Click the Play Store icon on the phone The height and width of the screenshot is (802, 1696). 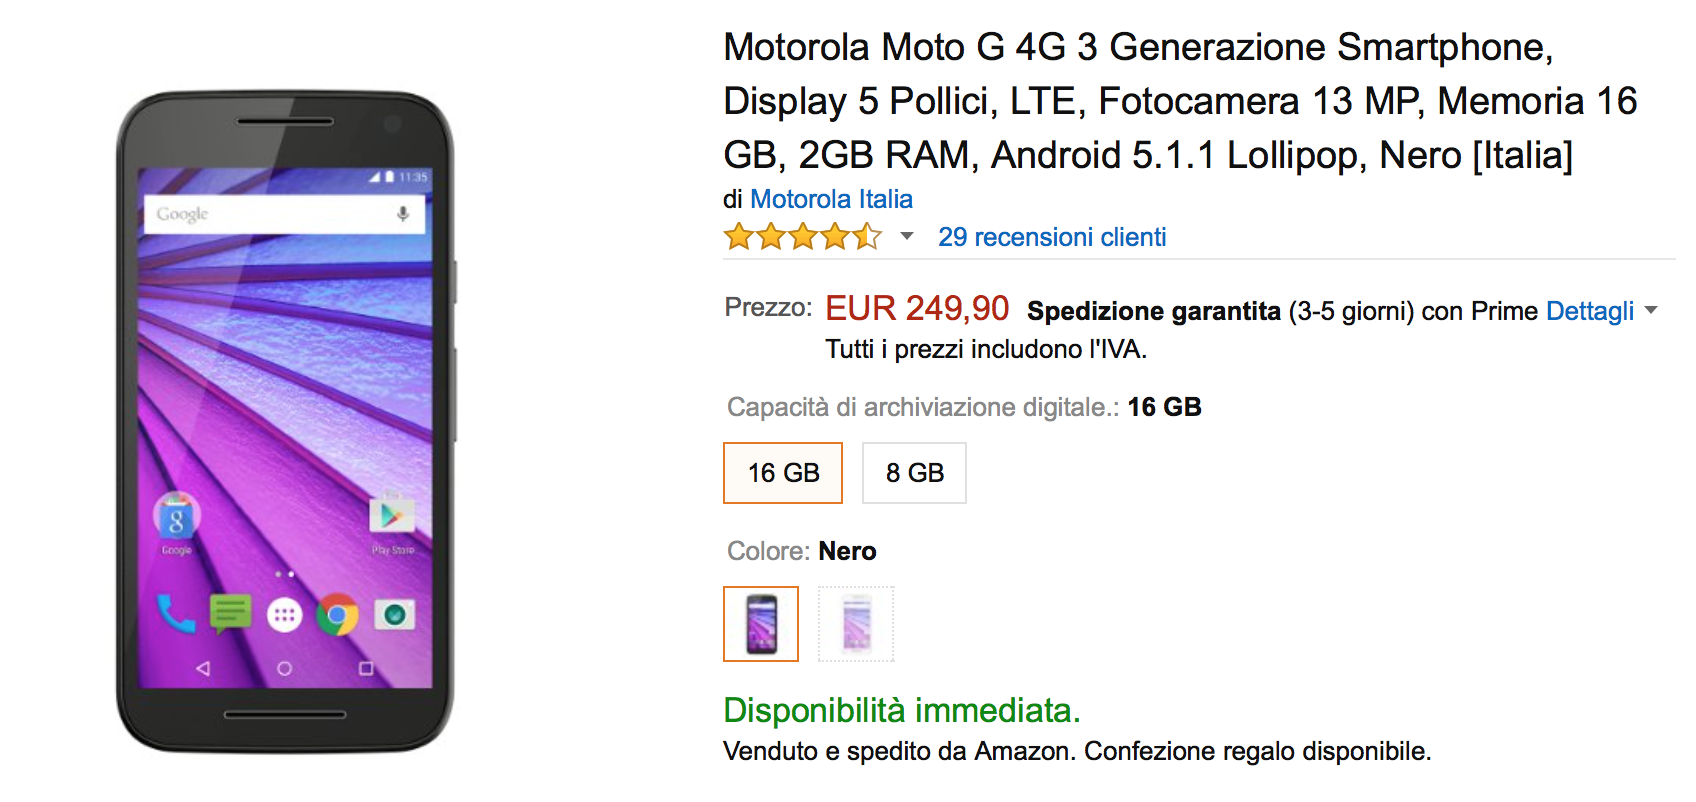[391, 516]
